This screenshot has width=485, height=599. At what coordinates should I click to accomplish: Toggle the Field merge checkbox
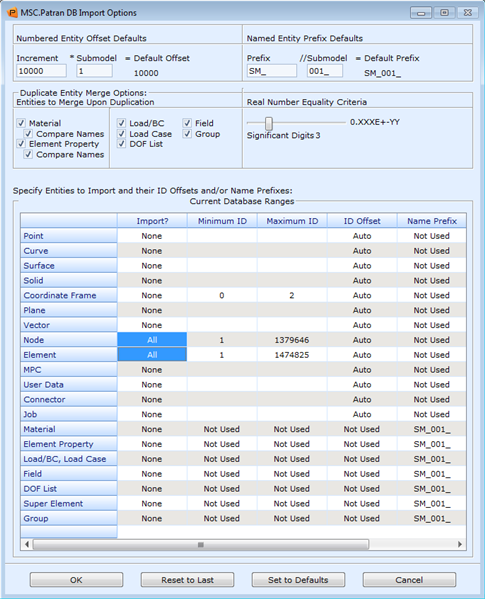point(187,123)
